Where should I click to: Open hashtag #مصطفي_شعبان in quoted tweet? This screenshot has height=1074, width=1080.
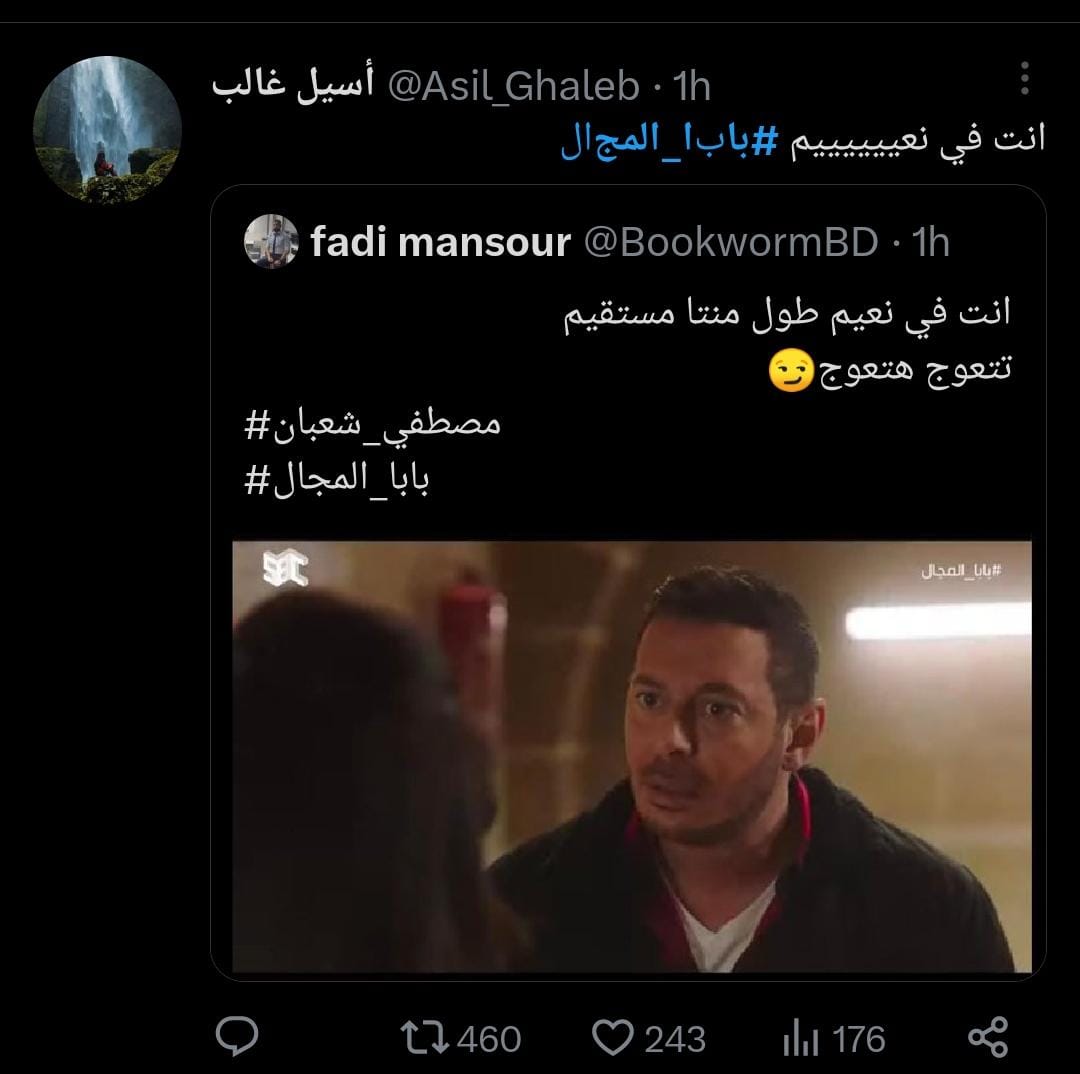click(x=373, y=424)
